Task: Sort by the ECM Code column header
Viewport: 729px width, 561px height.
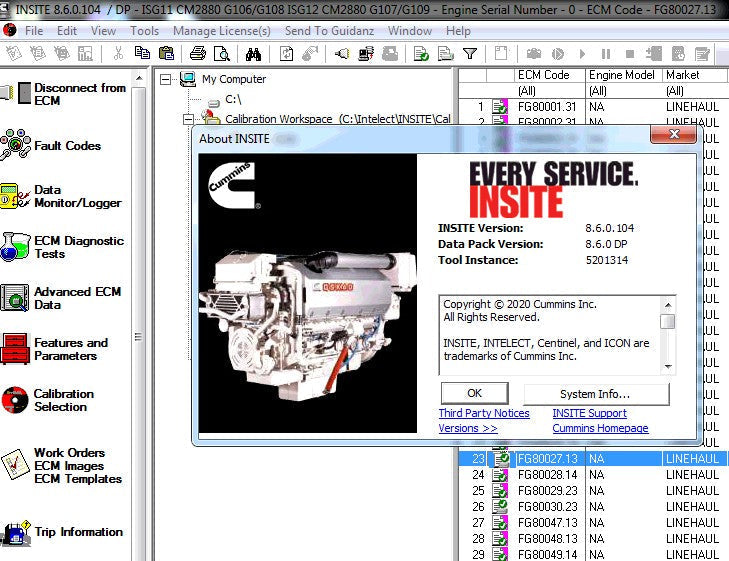Action: click(550, 75)
